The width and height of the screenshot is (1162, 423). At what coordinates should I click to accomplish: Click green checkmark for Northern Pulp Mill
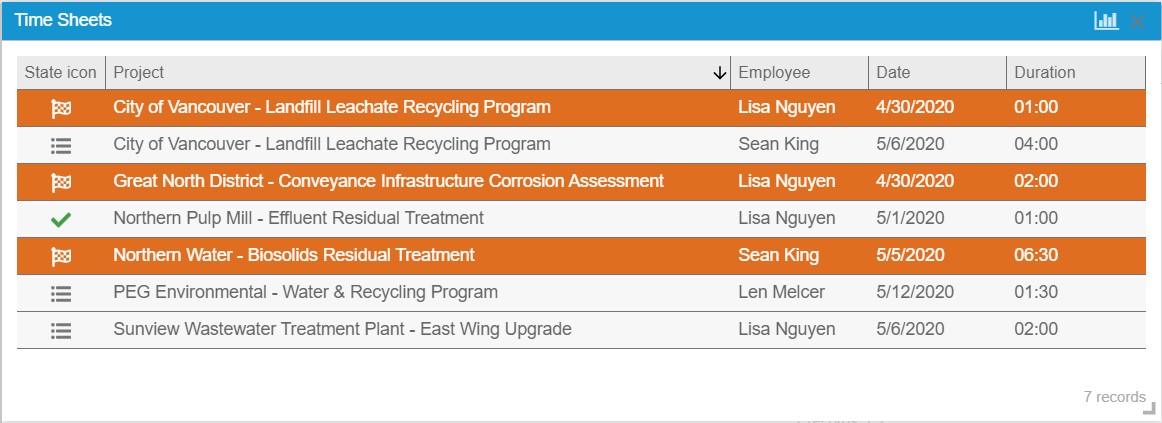point(61,218)
